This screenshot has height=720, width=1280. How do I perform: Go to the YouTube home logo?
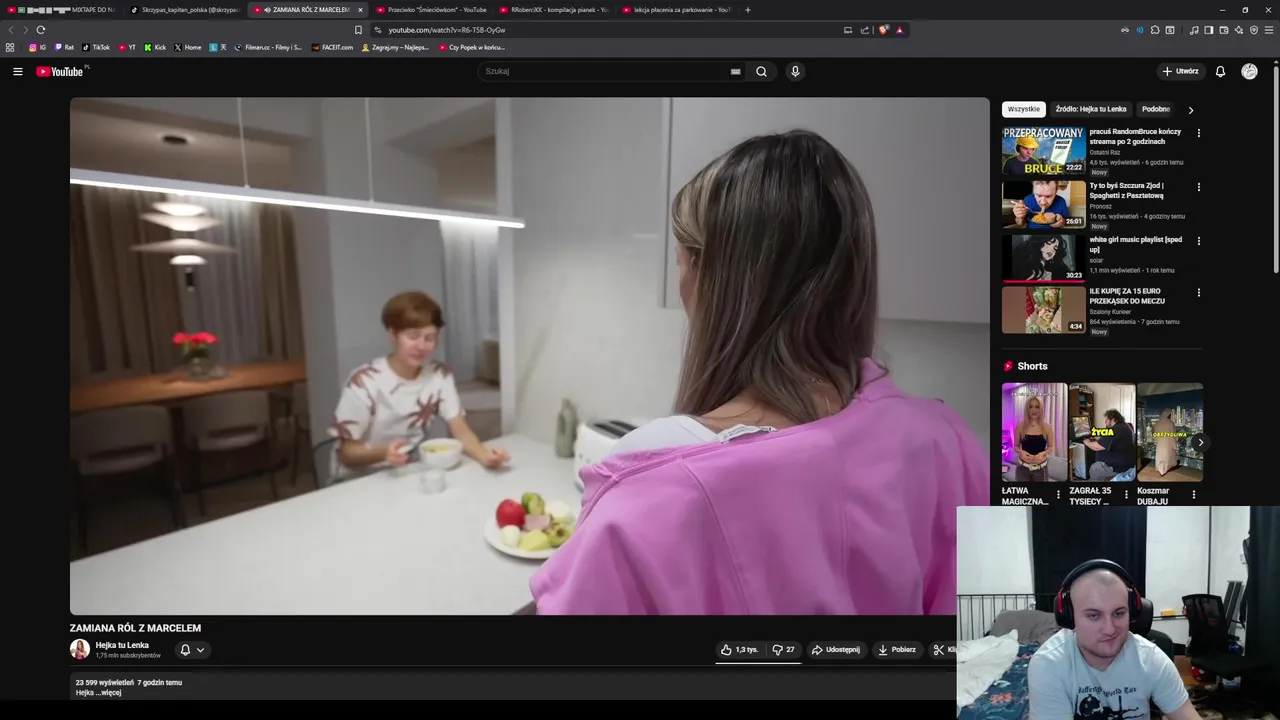[x=62, y=71]
